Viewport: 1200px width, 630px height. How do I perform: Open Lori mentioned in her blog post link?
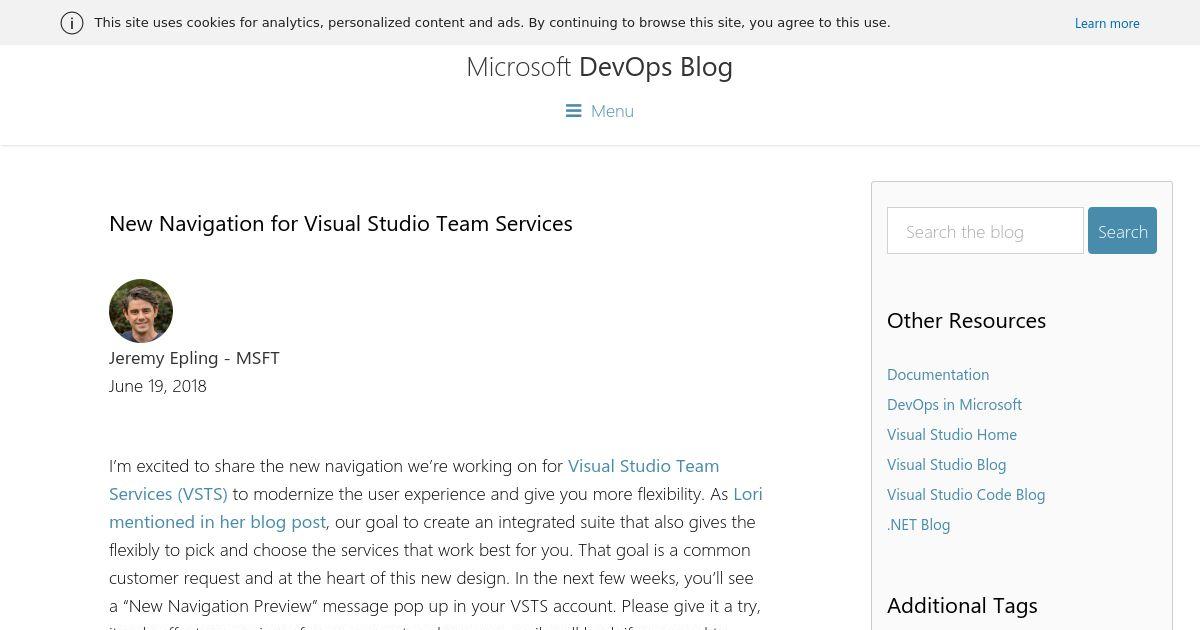pyautogui.click(x=436, y=508)
